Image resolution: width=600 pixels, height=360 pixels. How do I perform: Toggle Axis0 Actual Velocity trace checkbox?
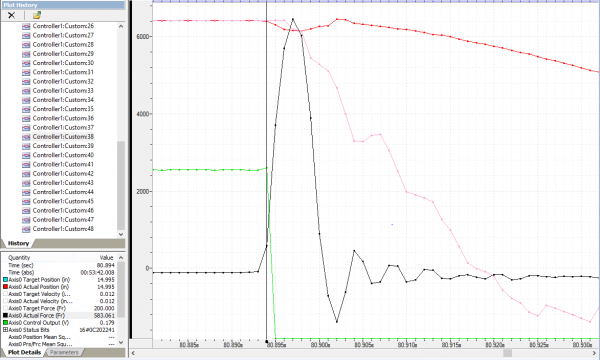point(5,301)
